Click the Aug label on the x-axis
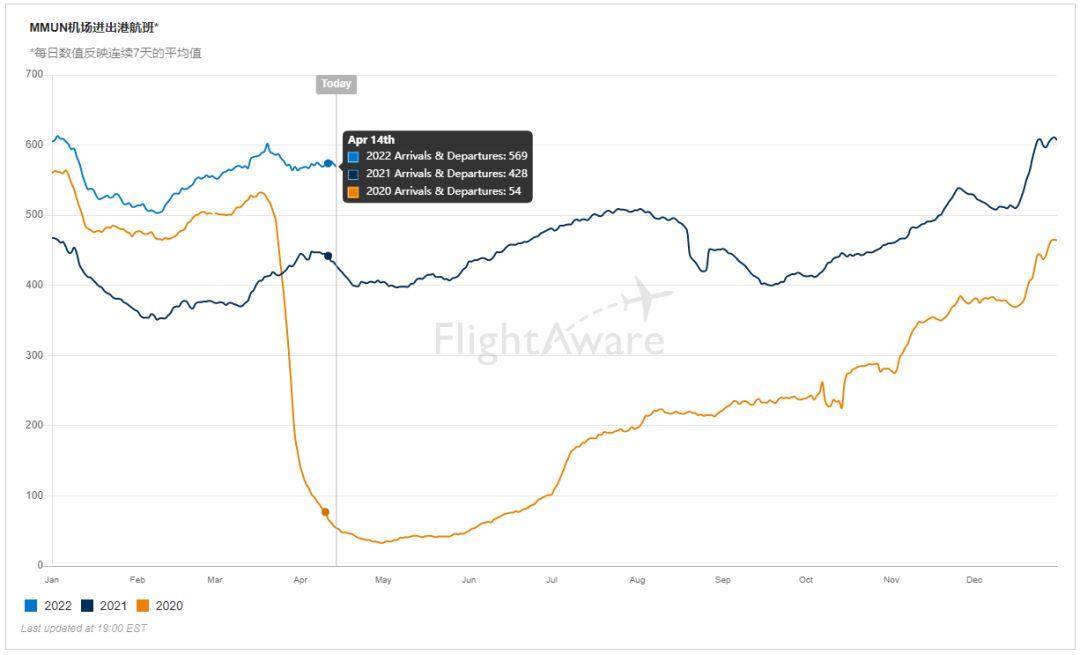Viewport: 1080px width, 655px height. pyautogui.click(x=637, y=580)
